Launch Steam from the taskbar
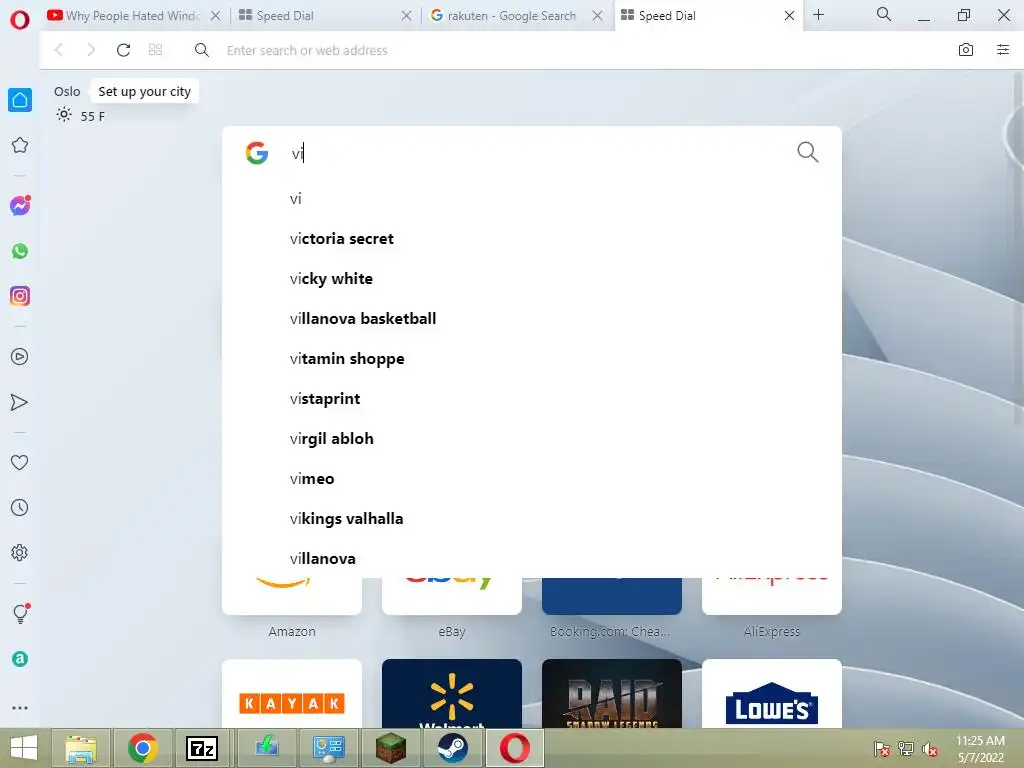Screen dimensions: 1024x768 453,748
